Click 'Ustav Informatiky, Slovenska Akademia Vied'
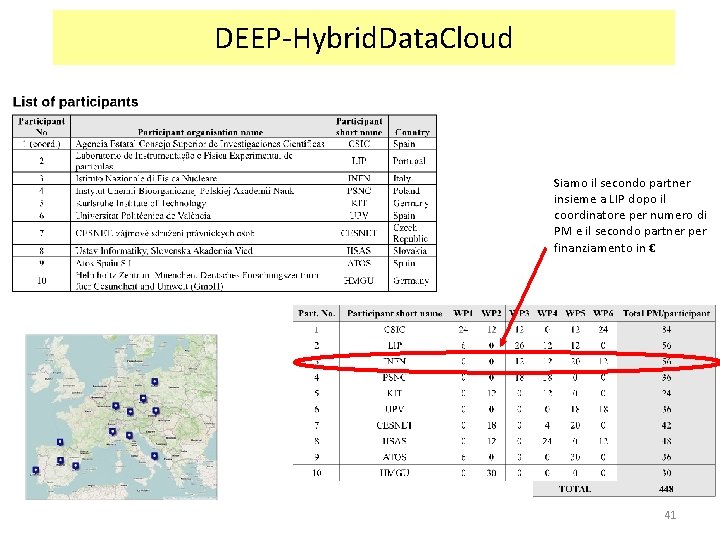 pos(164,251)
